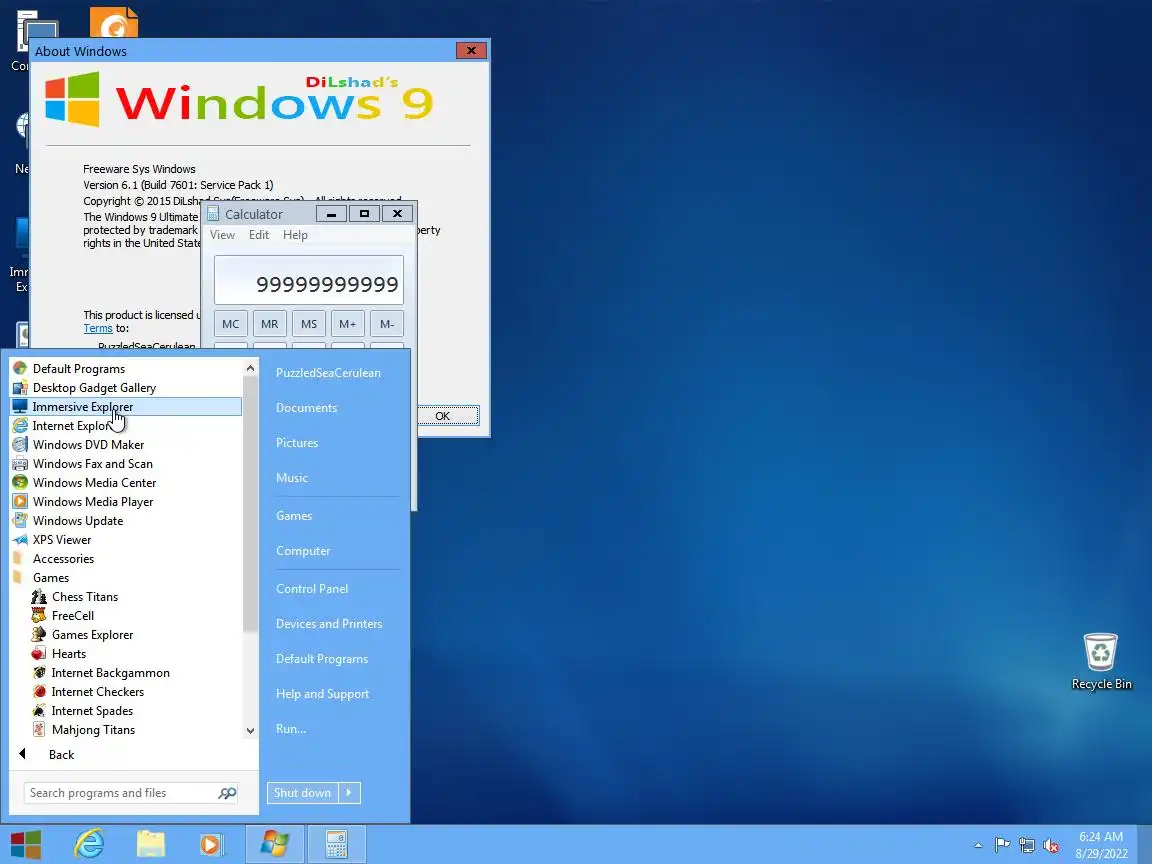Open Recycle Bin on desktop
The width and height of the screenshot is (1152, 864).
pos(1101,661)
